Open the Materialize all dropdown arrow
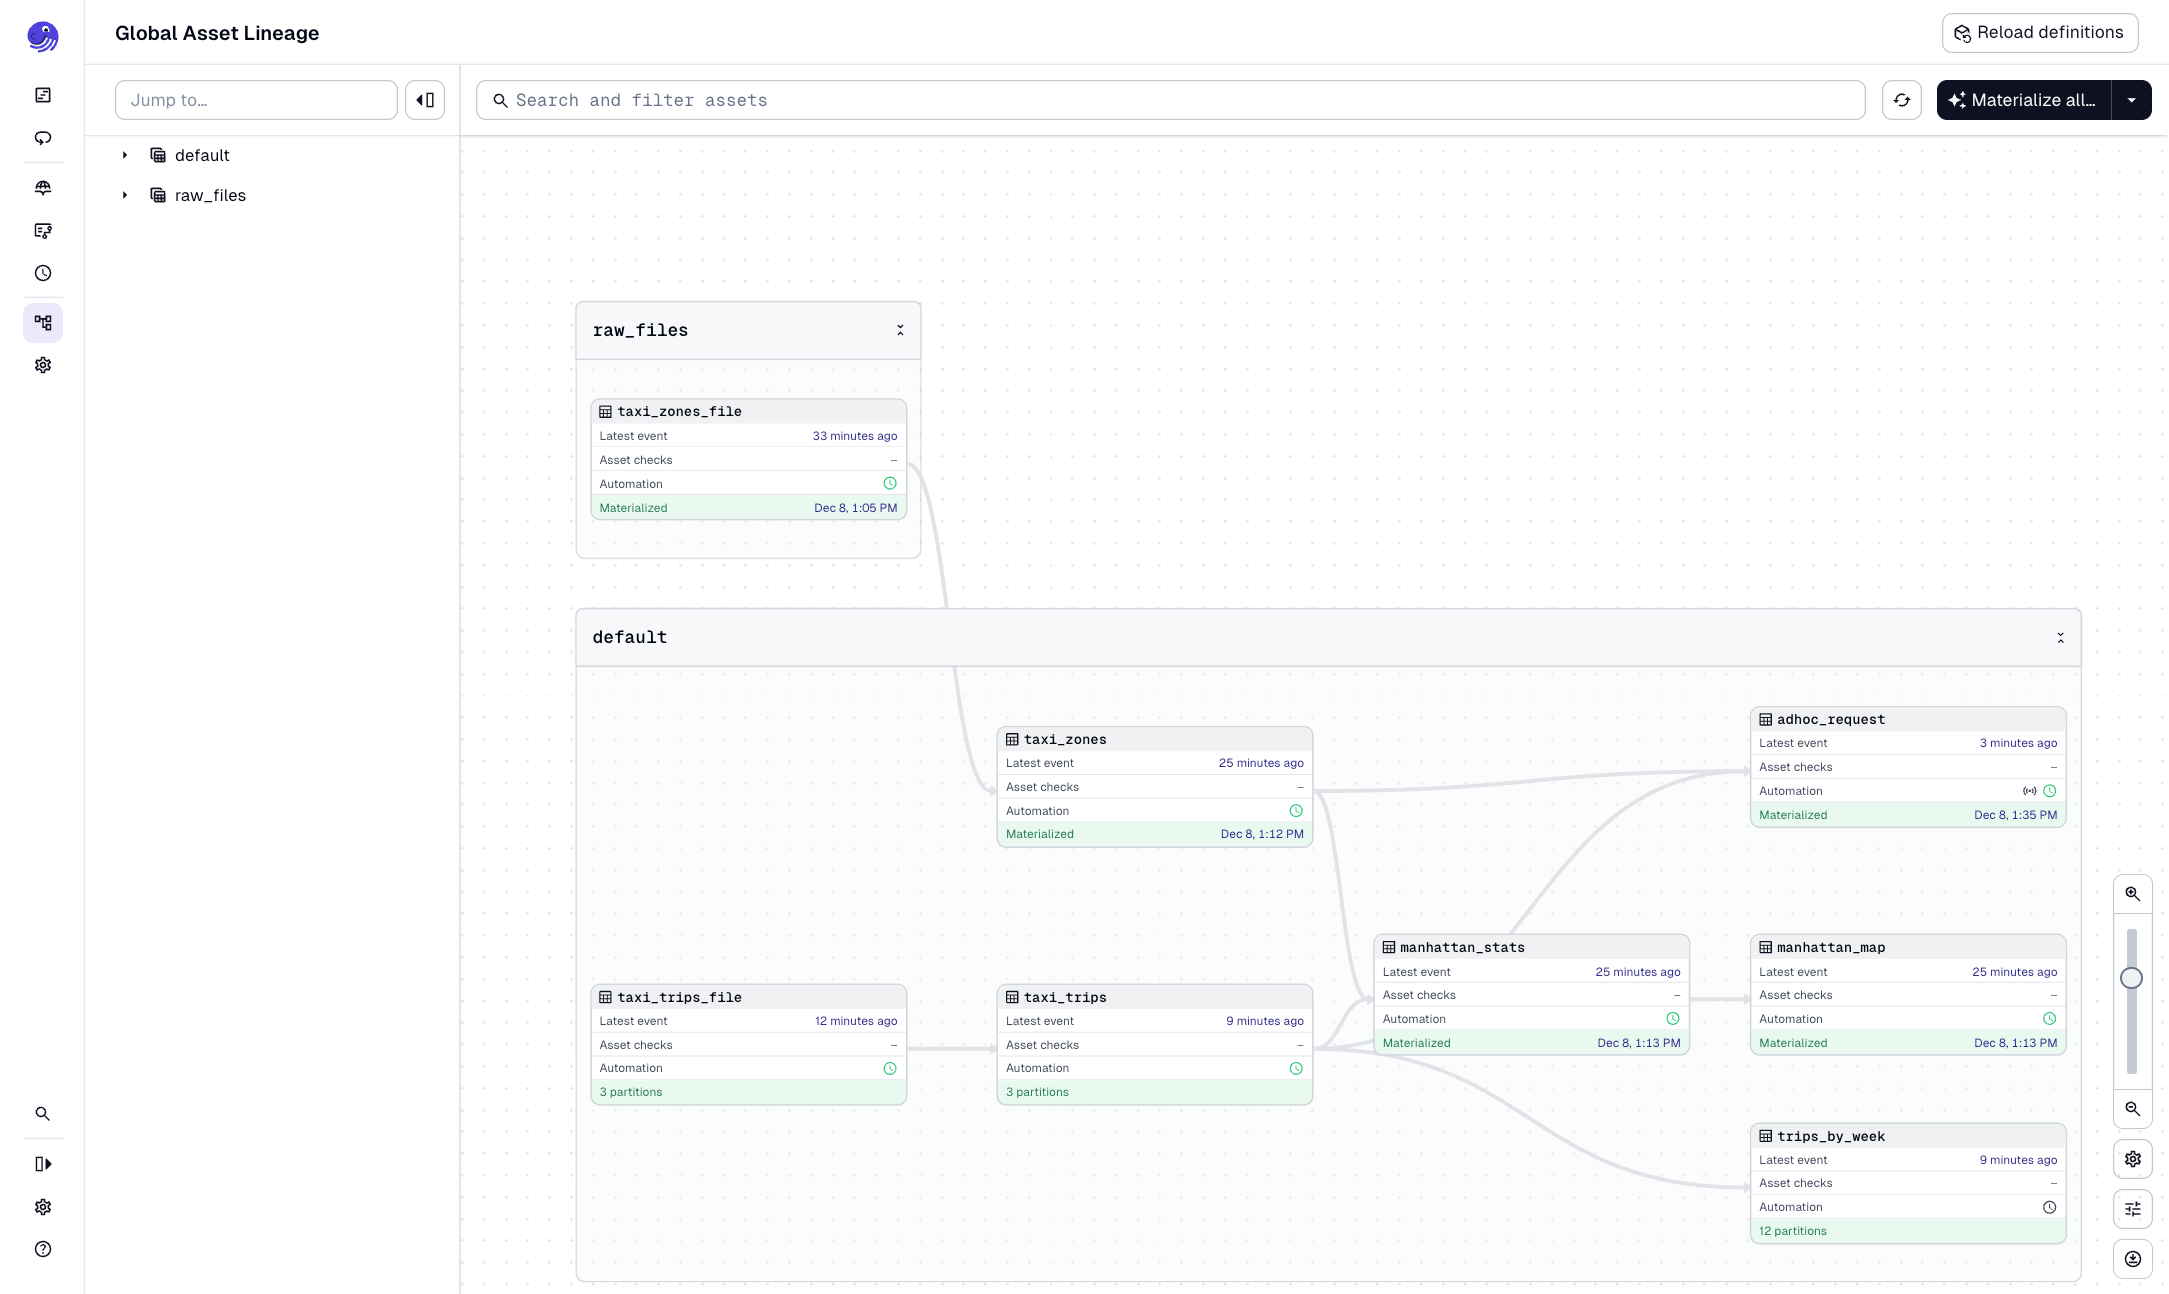The height and width of the screenshot is (1294, 2169). point(2132,100)
